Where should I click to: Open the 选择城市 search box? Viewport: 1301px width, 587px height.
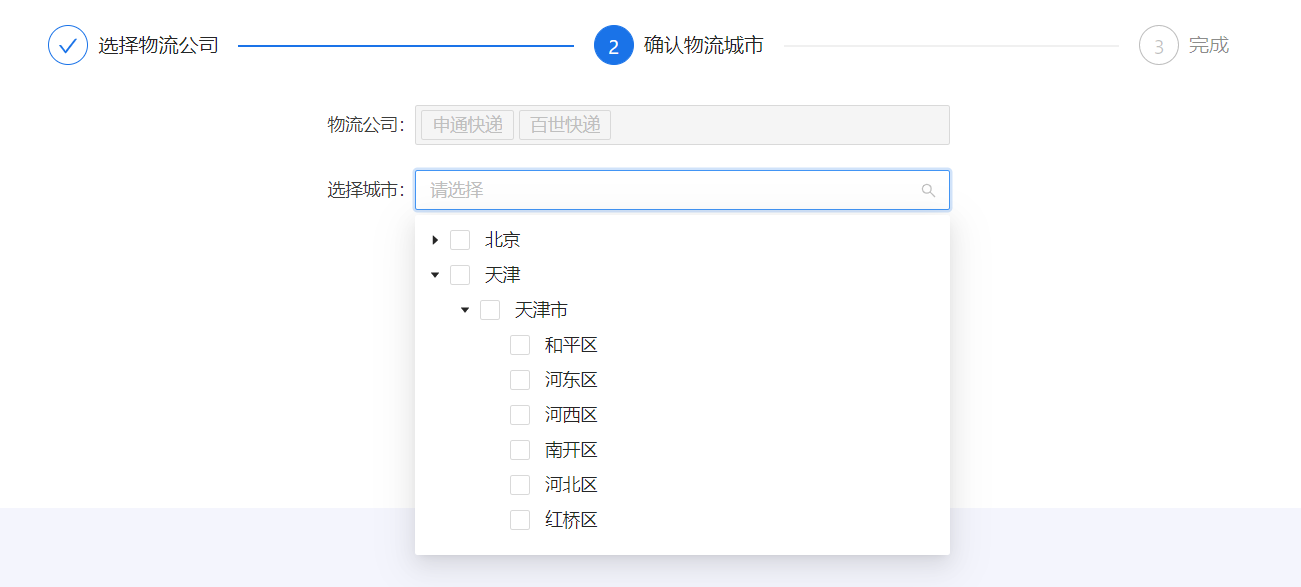pyautogui.click(x=682, y=190)
